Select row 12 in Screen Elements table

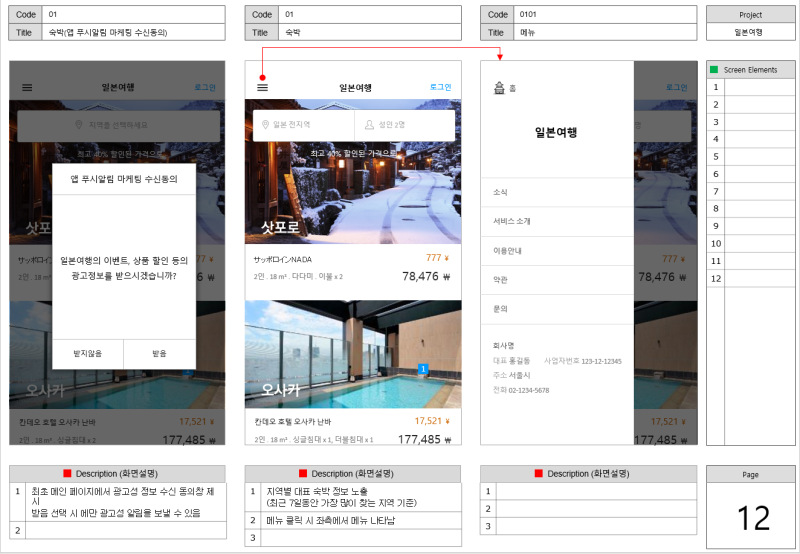pyautogui.click(x=751, y=279)
